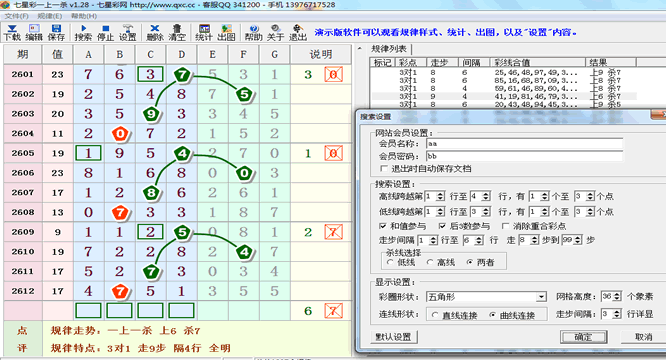This screenshot has height=360, width=666.
Task: Click the 走步 column header in the list
Action: pos(443,62)
